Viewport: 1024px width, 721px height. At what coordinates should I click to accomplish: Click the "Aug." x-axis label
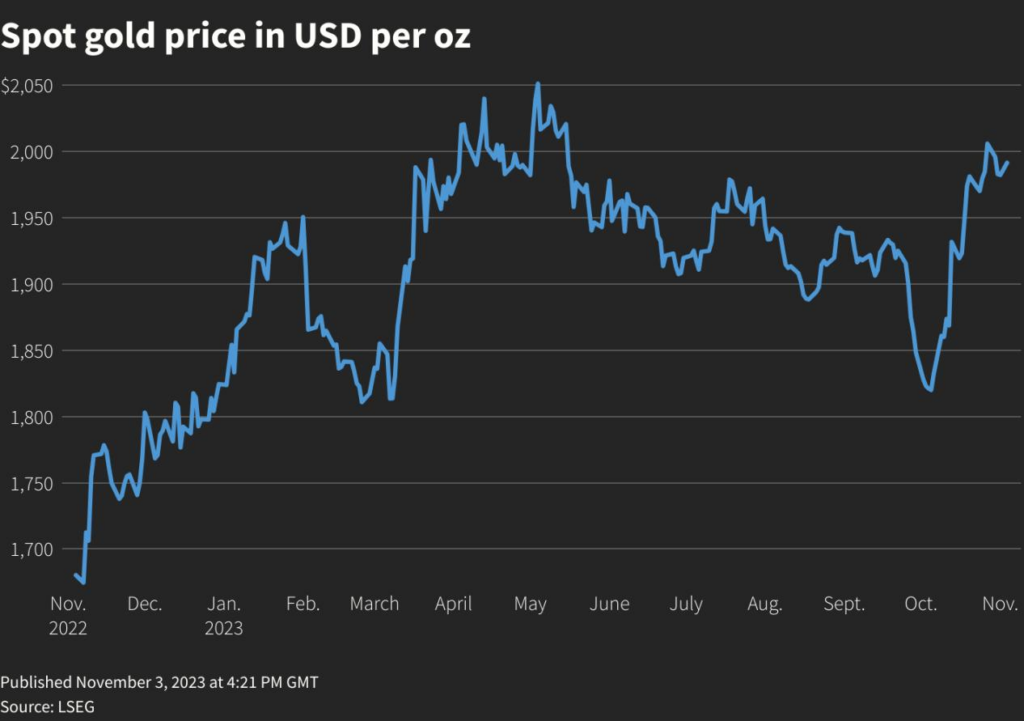(x=765, y=604)
